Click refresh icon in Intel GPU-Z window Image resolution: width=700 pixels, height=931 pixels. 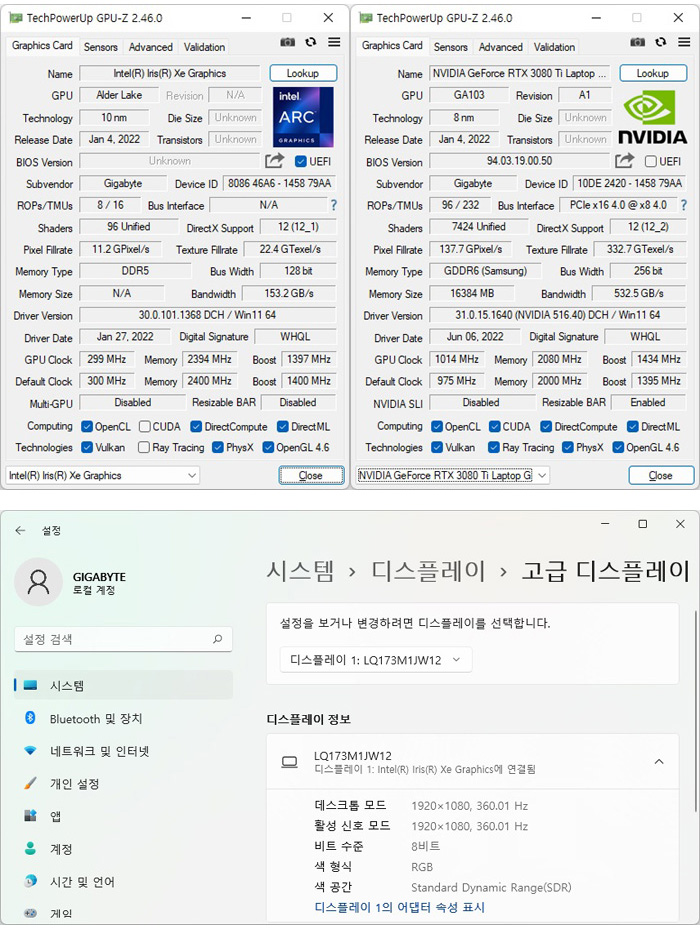pyautogui.click(x=311, y=42)
